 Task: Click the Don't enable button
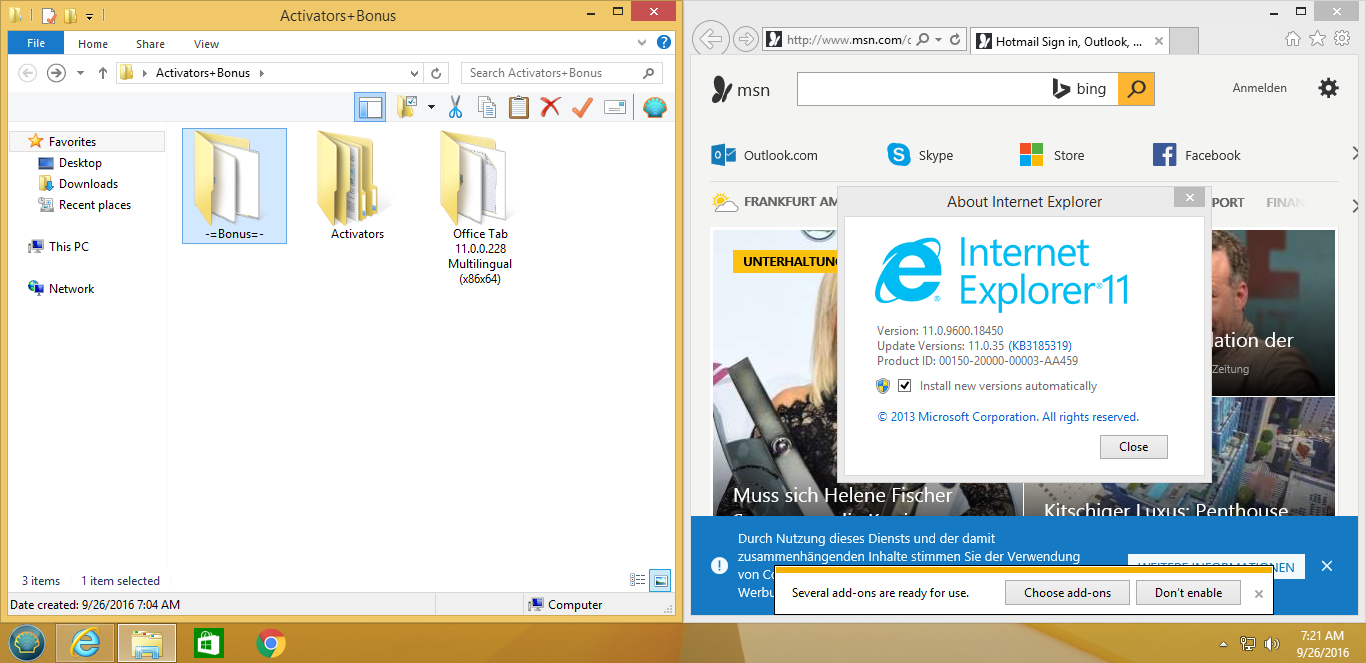pos(1188,593)
